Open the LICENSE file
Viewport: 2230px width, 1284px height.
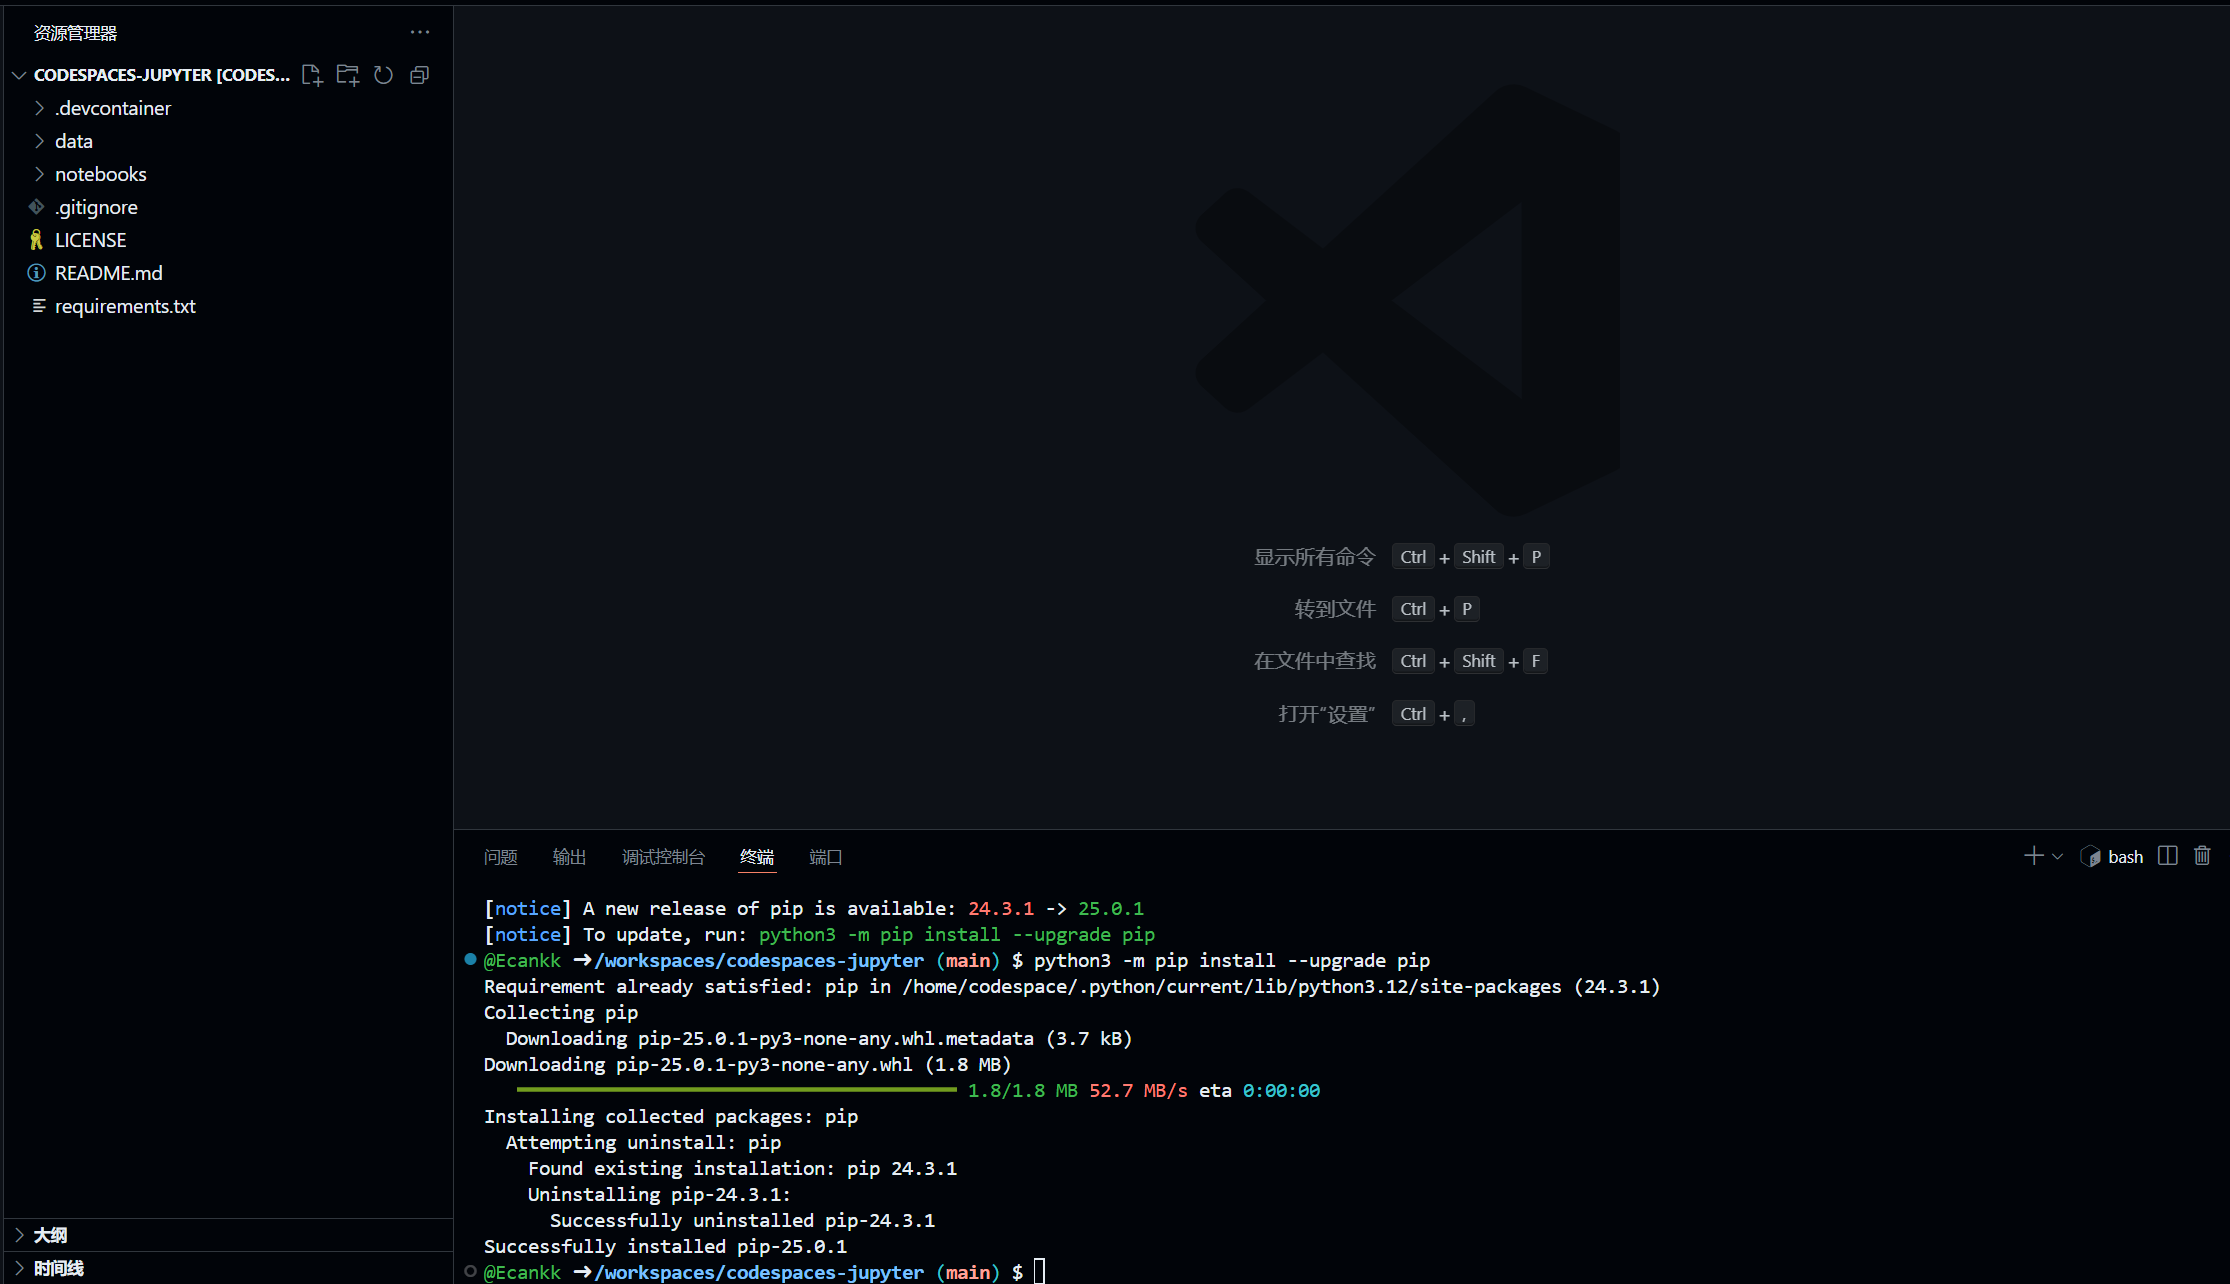tap(228, 240)
